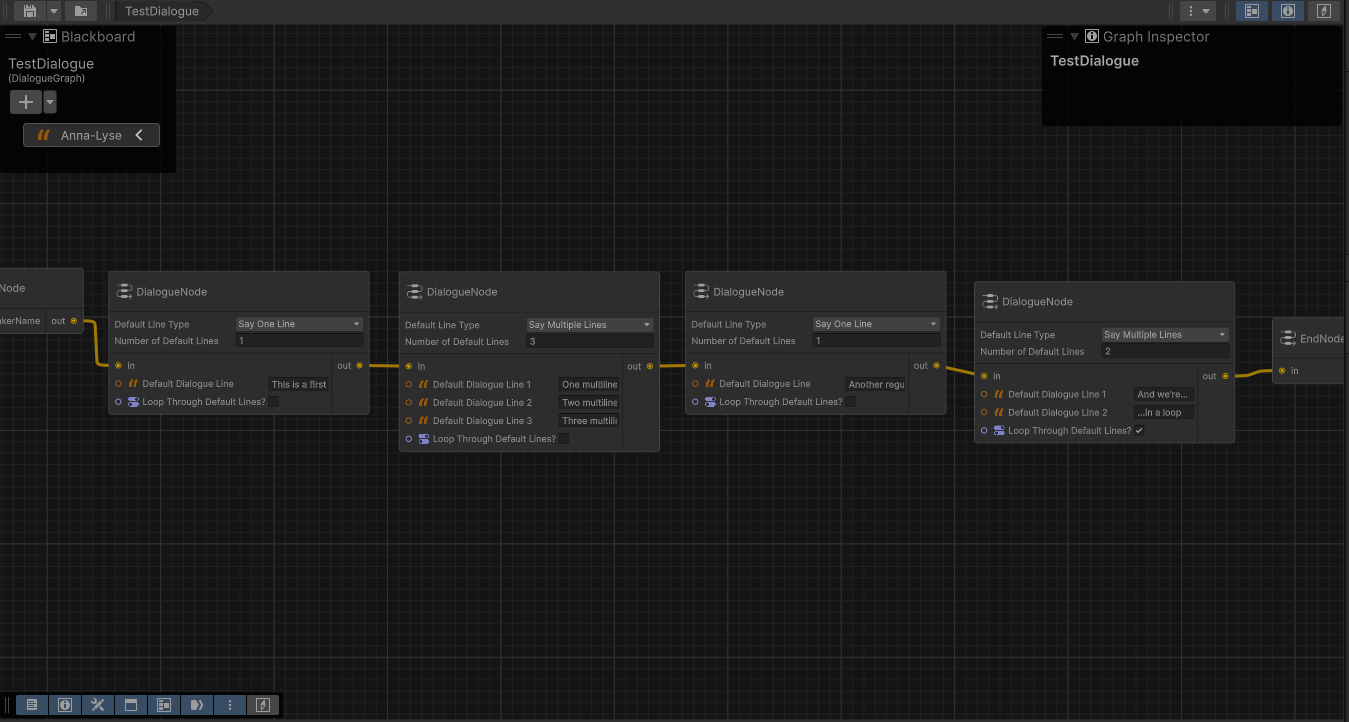This screenshot has height=722, width=1349.
Task: Edit the Number of Default Lines field showing 3
Action: point(589,341)
